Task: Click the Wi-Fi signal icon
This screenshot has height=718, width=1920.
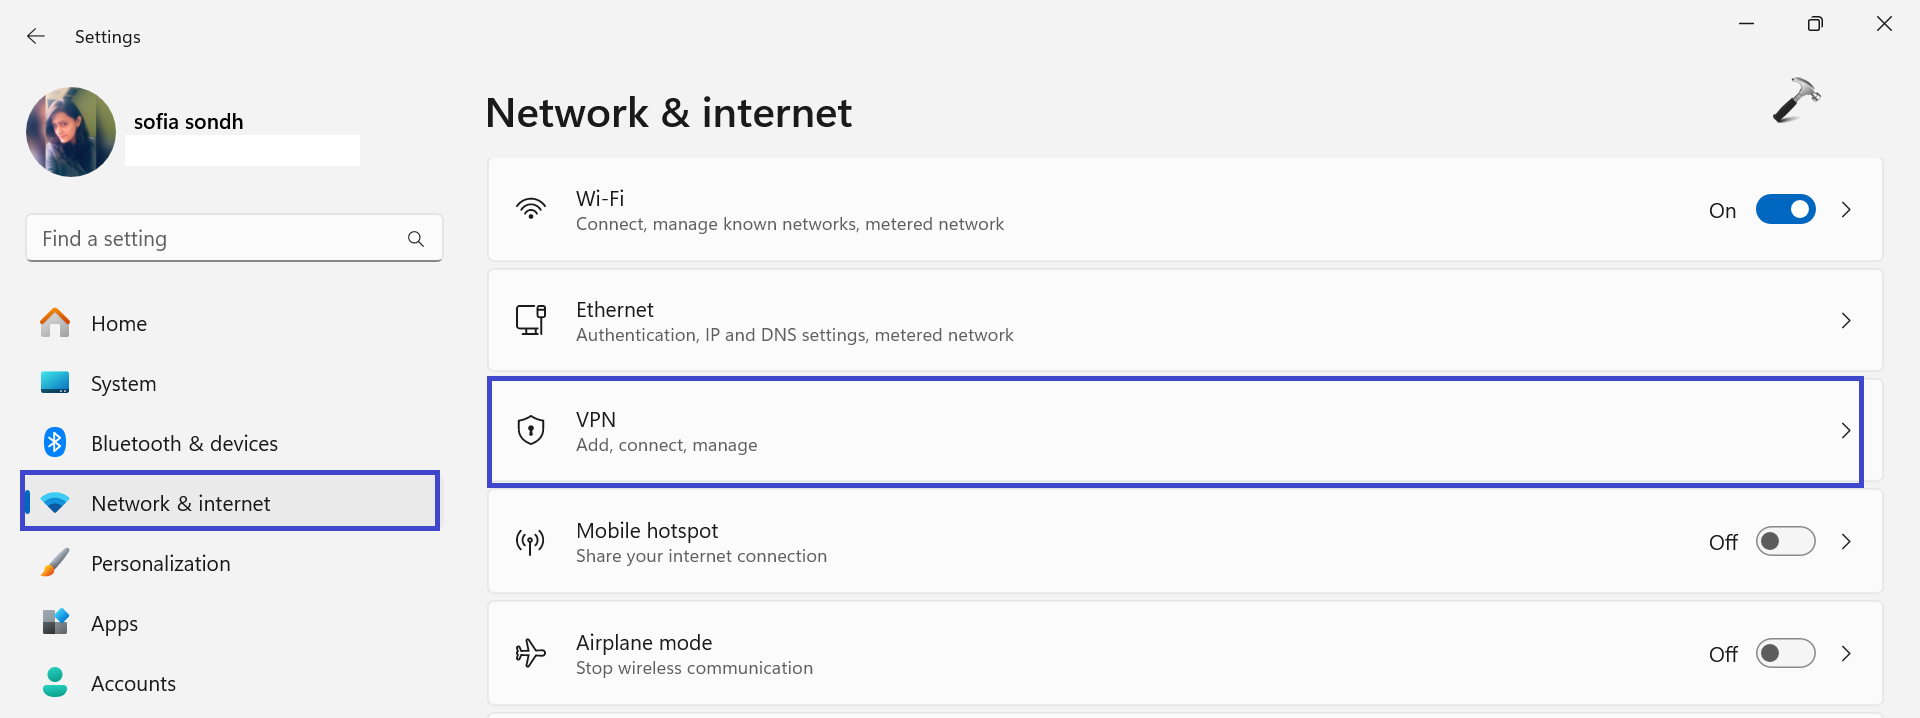Action: click(x=531, y=209)
